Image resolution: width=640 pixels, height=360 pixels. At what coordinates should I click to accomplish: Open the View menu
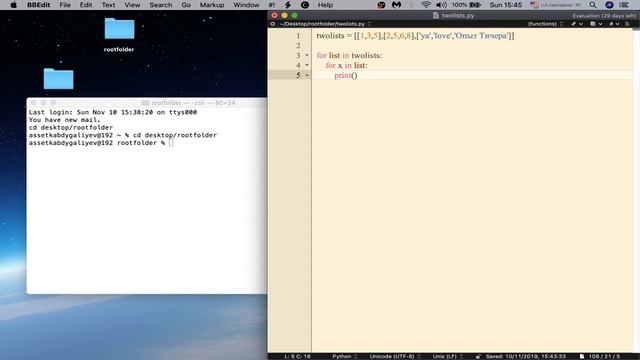132,5
